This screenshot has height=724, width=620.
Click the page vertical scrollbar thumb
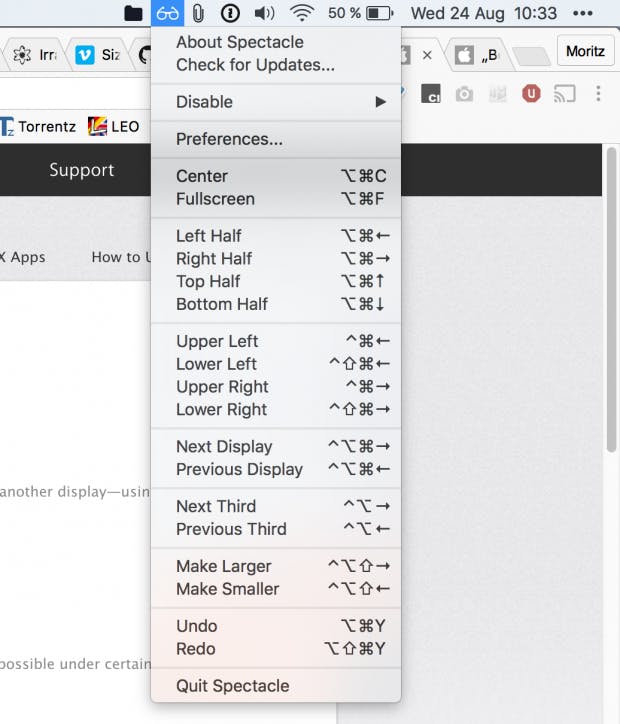(612, 300)
